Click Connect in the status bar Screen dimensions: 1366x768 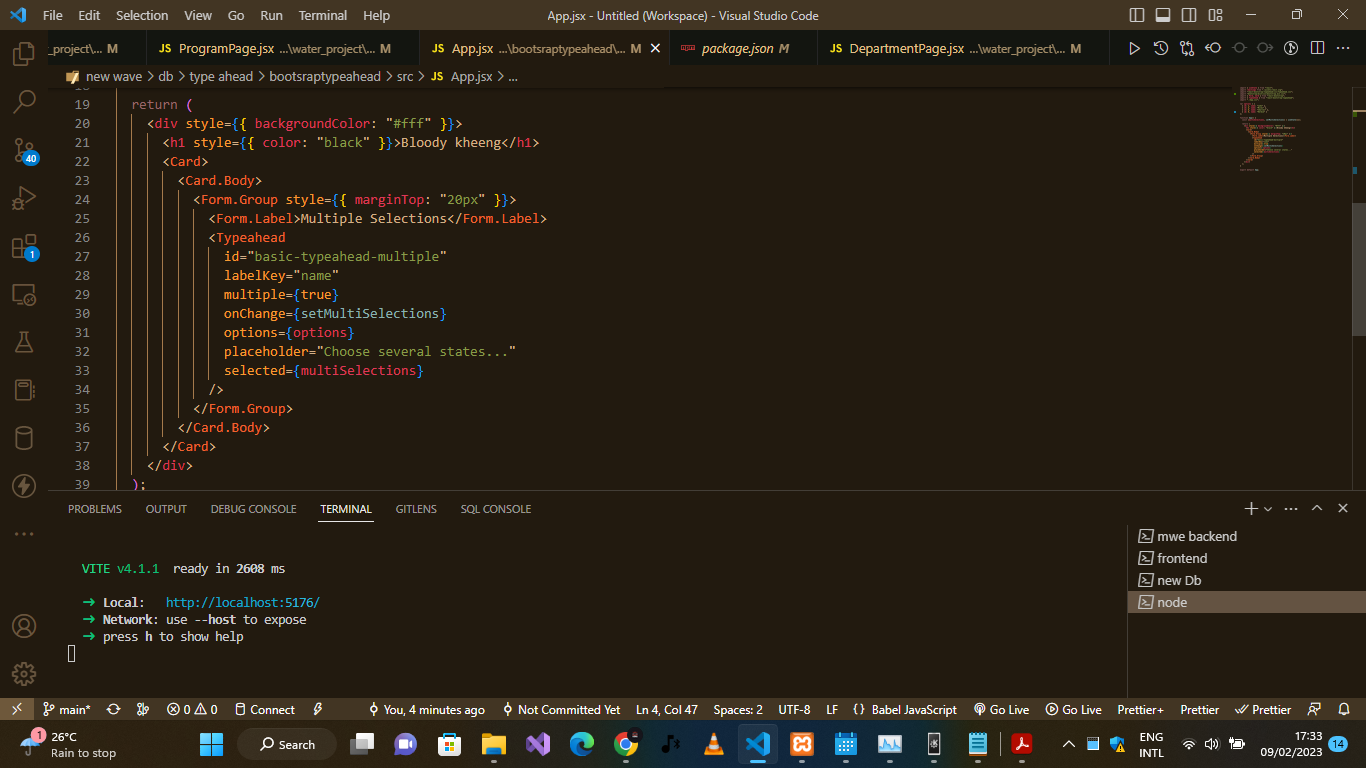point(265,709)
